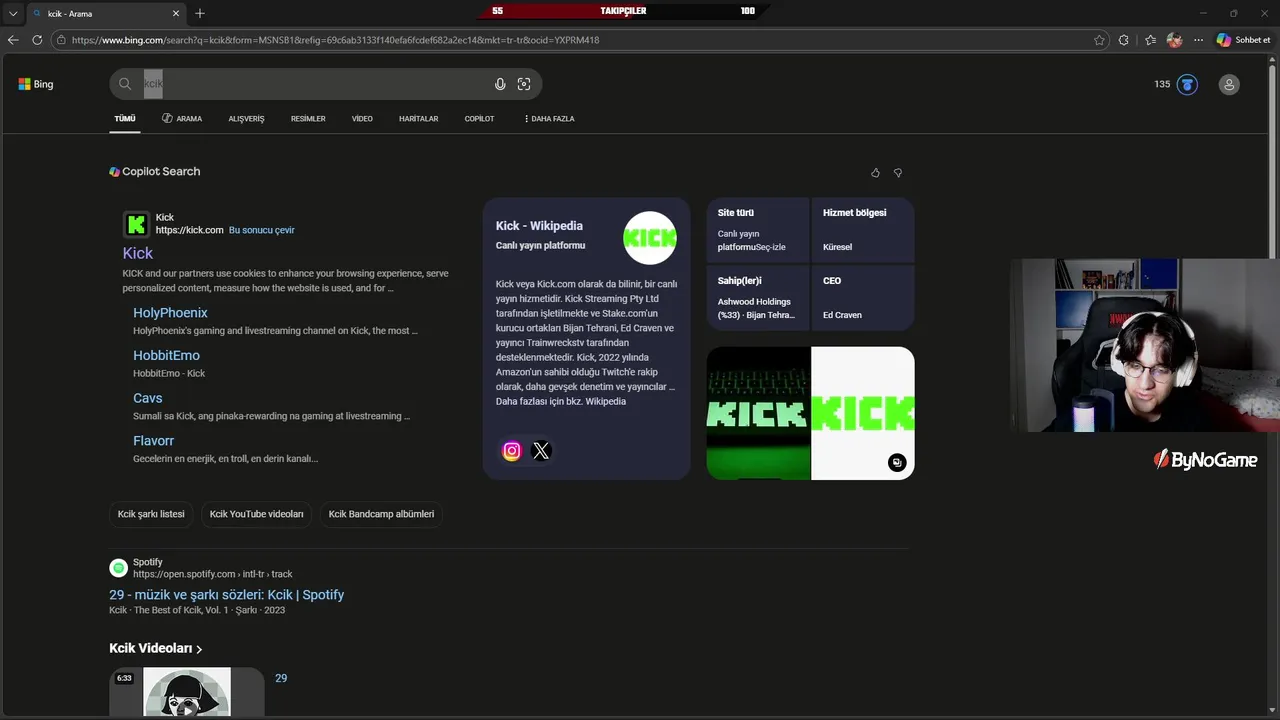
Task: Open Kick's X (Twitter) icon
Action: [541, 451]
